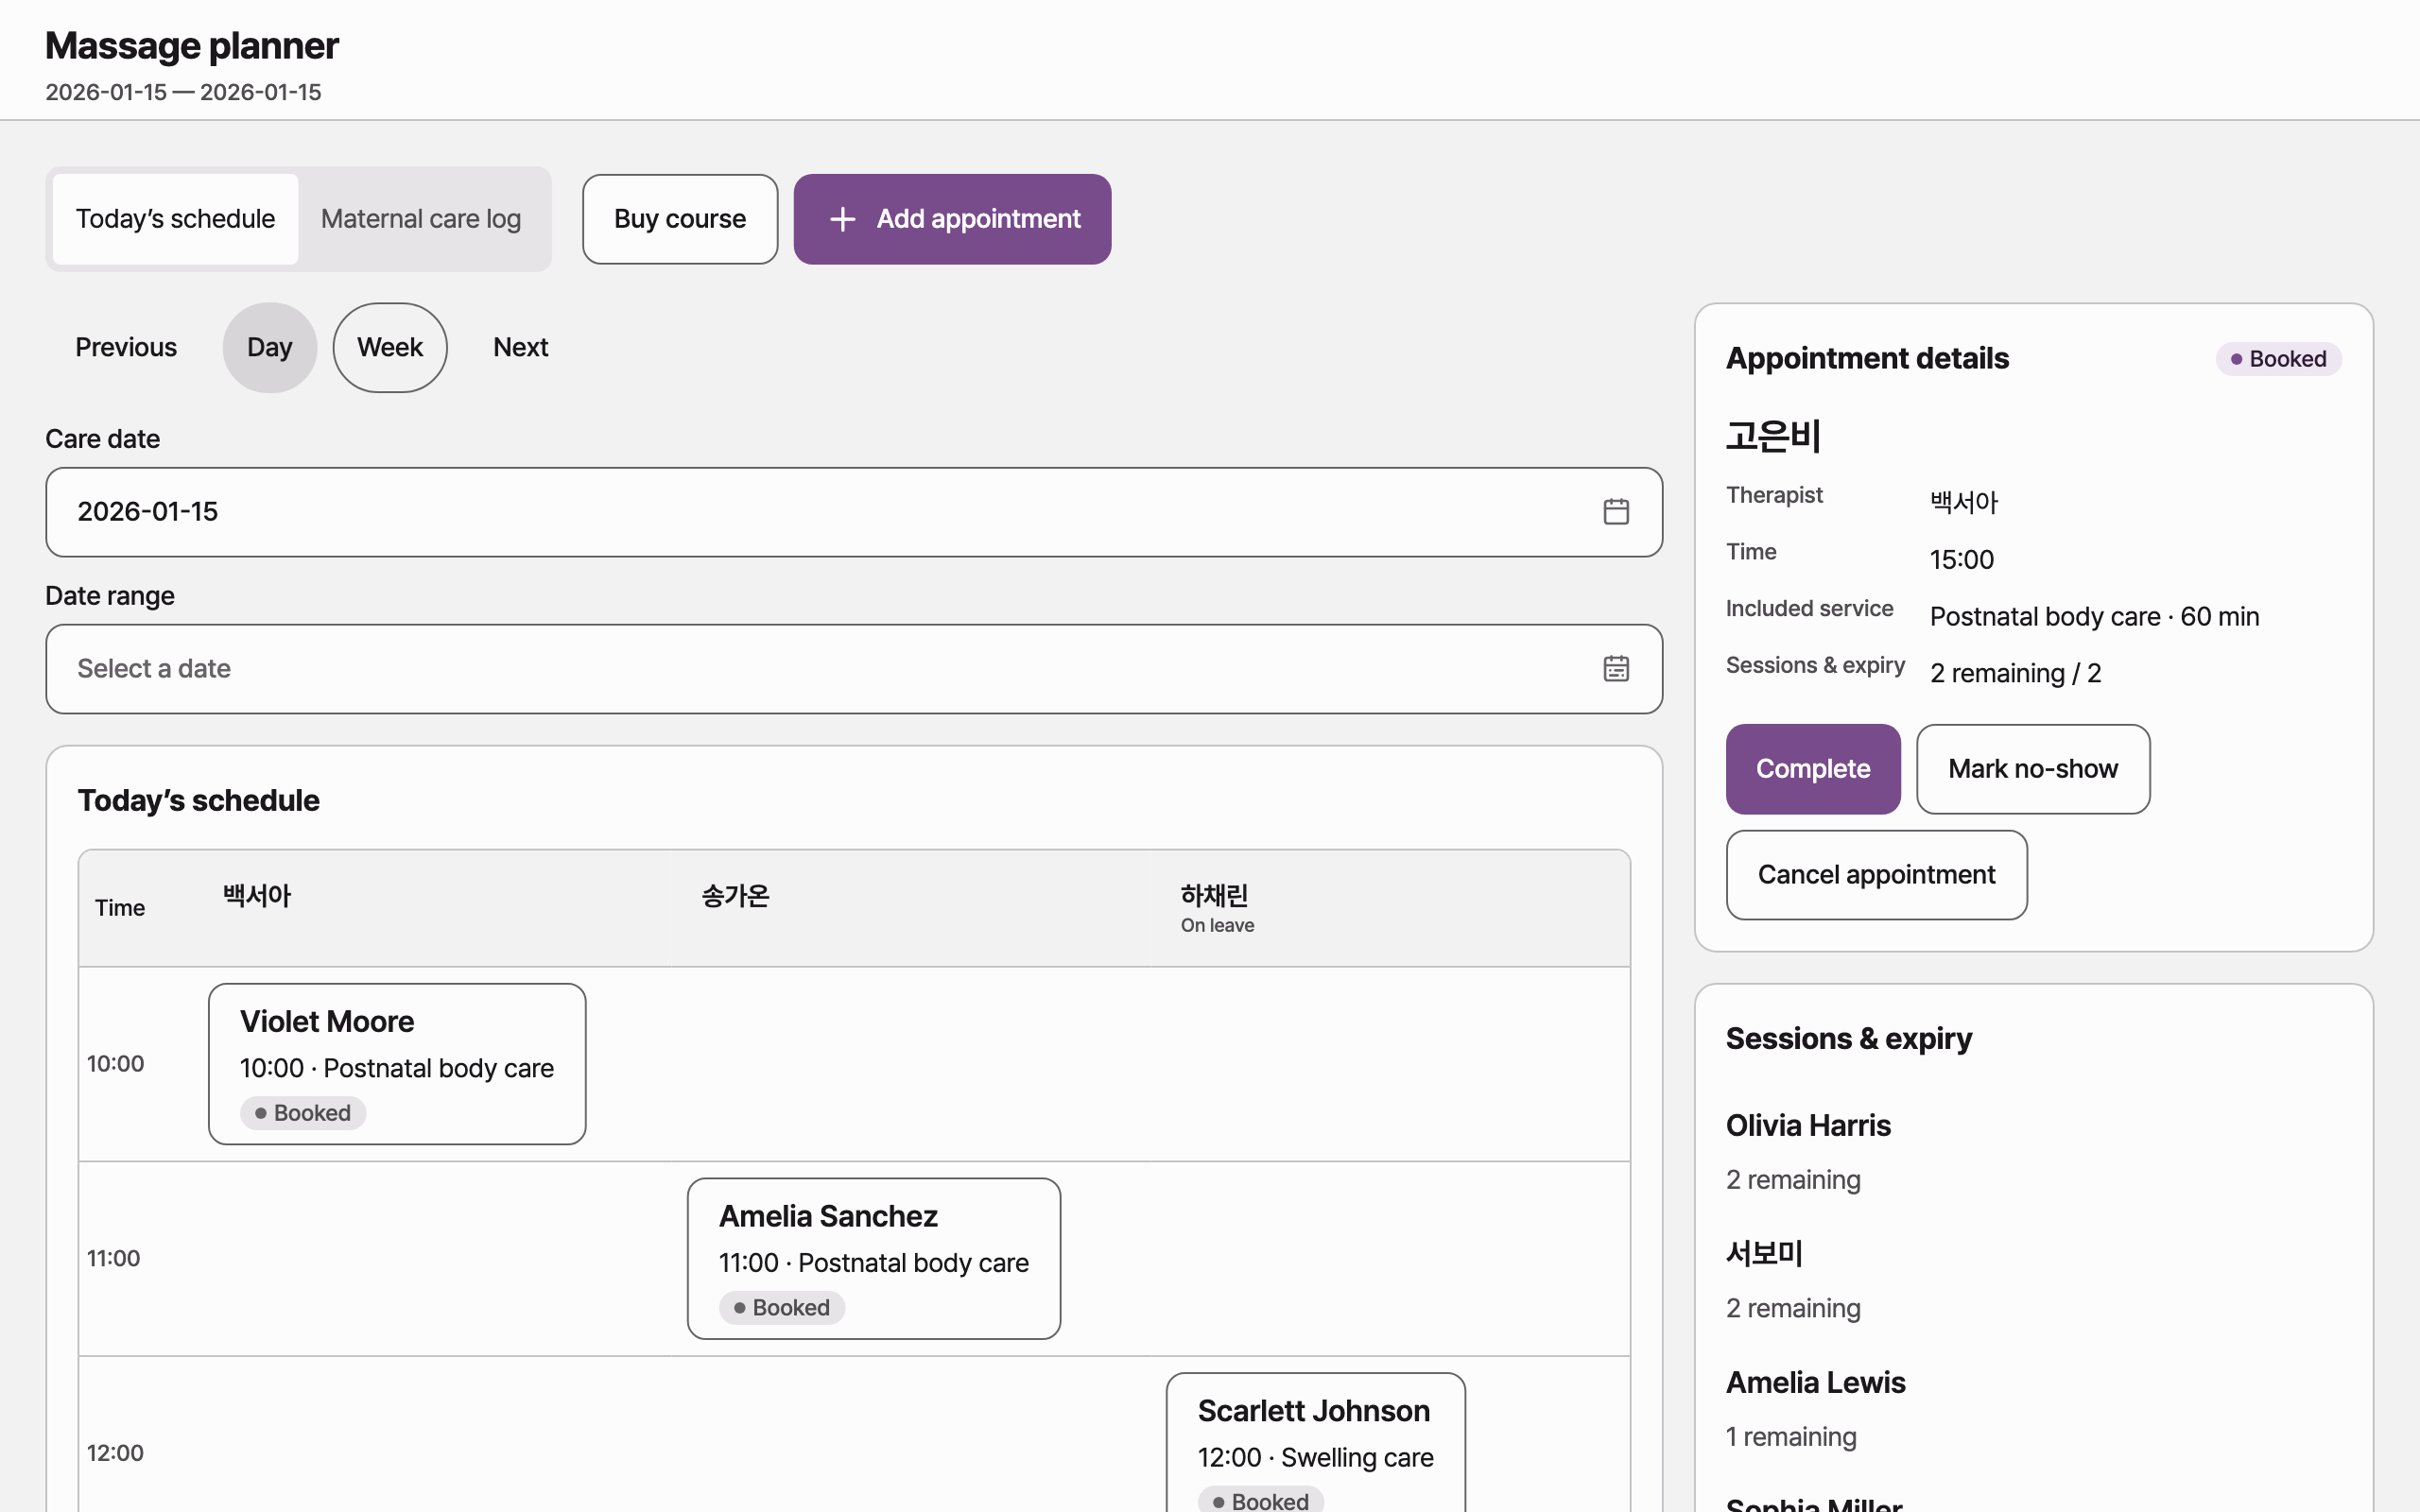Open Violet Moore appointment card
This screenshot has width=2420, height=1512.
pos(397,1063)
